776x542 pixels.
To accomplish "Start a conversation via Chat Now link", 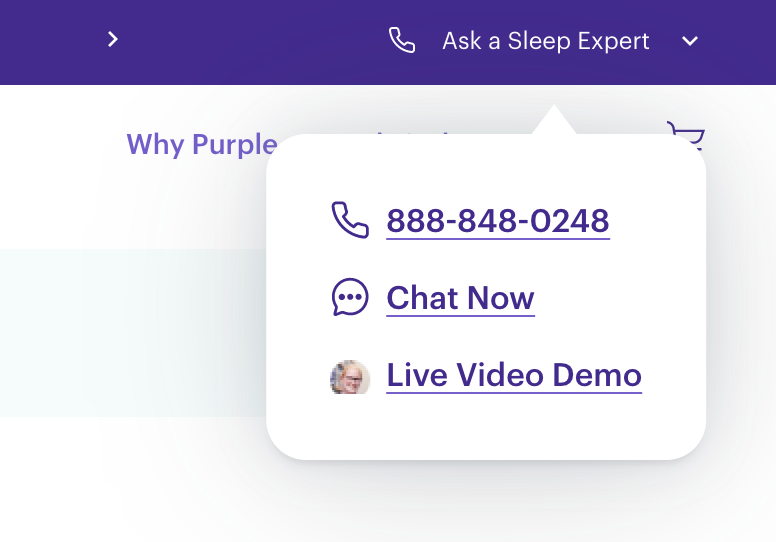I will pyautogui.click(x=460, y=298).
